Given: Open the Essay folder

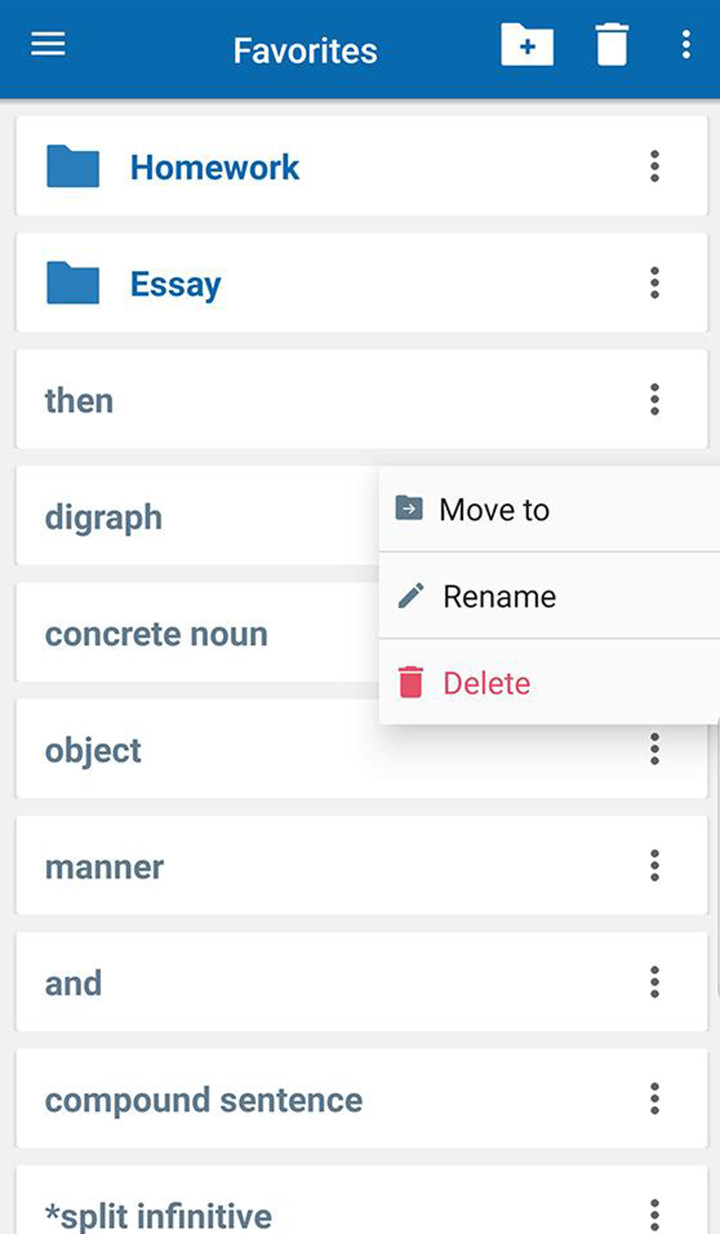Looking at the screenshot, I should pyautogui.click(x=175, y=284).
